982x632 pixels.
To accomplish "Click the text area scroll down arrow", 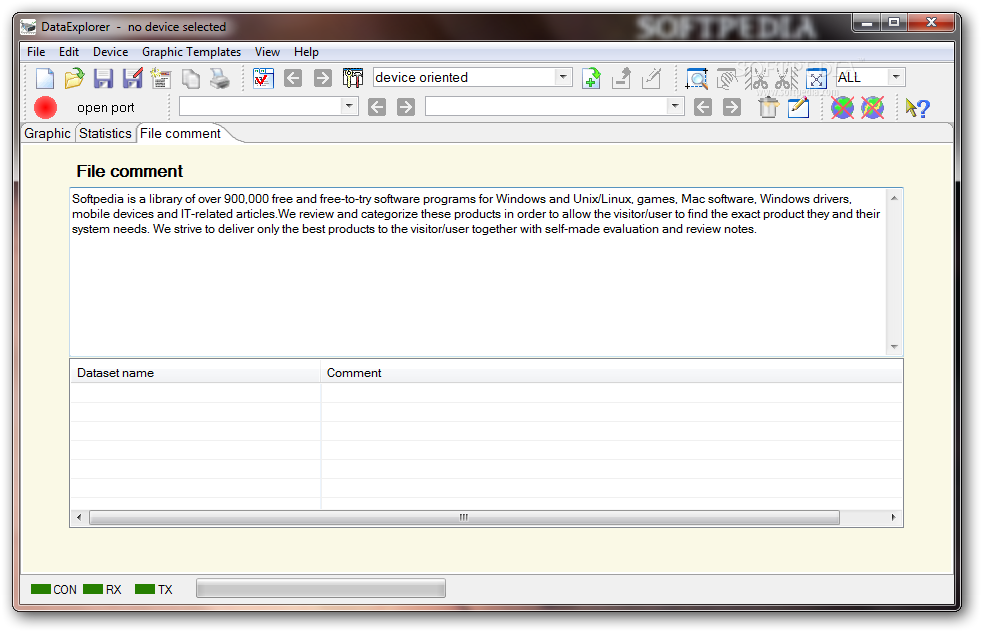I will tap(894, 346).
